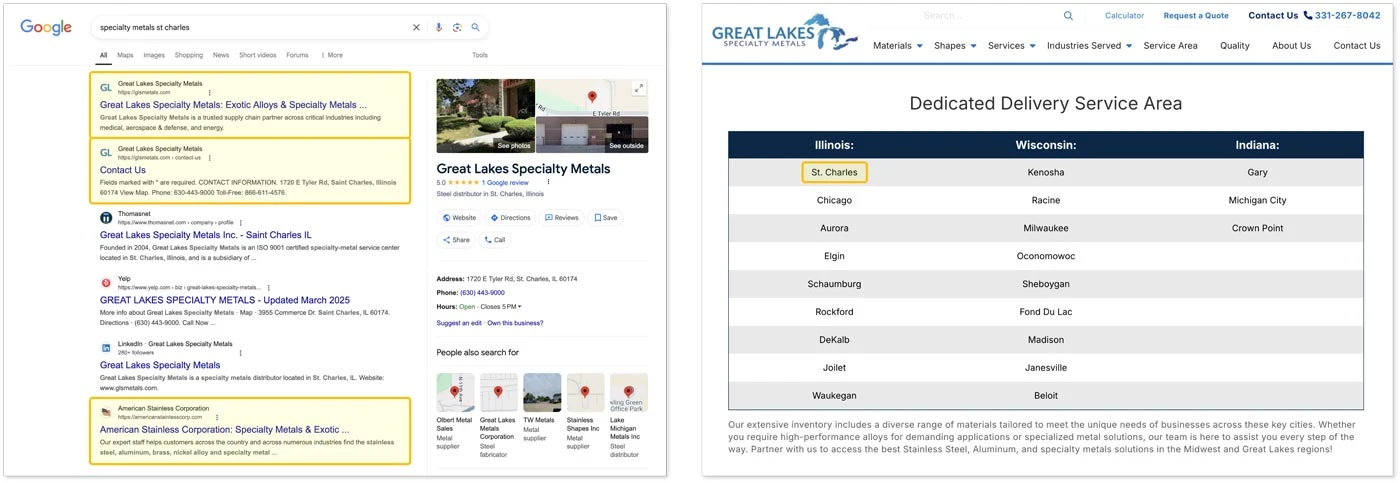Save the business with the Save button
Viewport: 1400px width, 483px height.
pyautogui.click(x=606, y=217)
